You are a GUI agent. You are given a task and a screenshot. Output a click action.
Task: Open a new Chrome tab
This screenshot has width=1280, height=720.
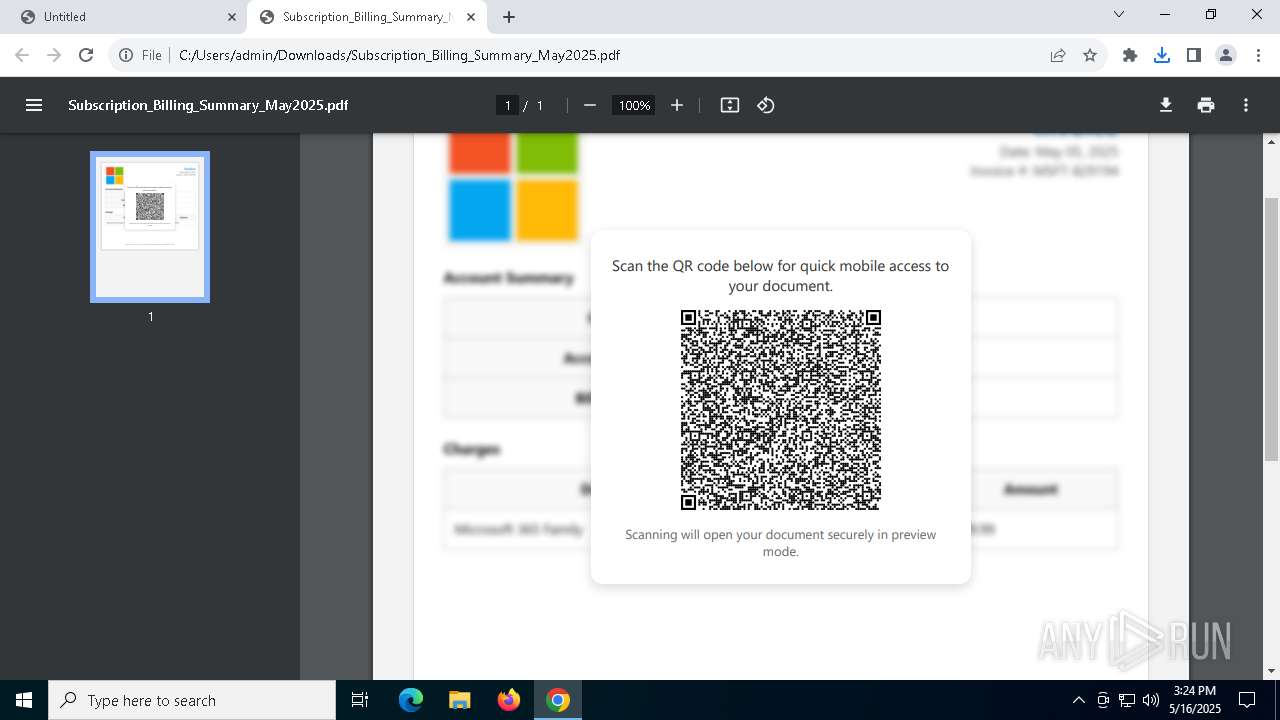509,17
